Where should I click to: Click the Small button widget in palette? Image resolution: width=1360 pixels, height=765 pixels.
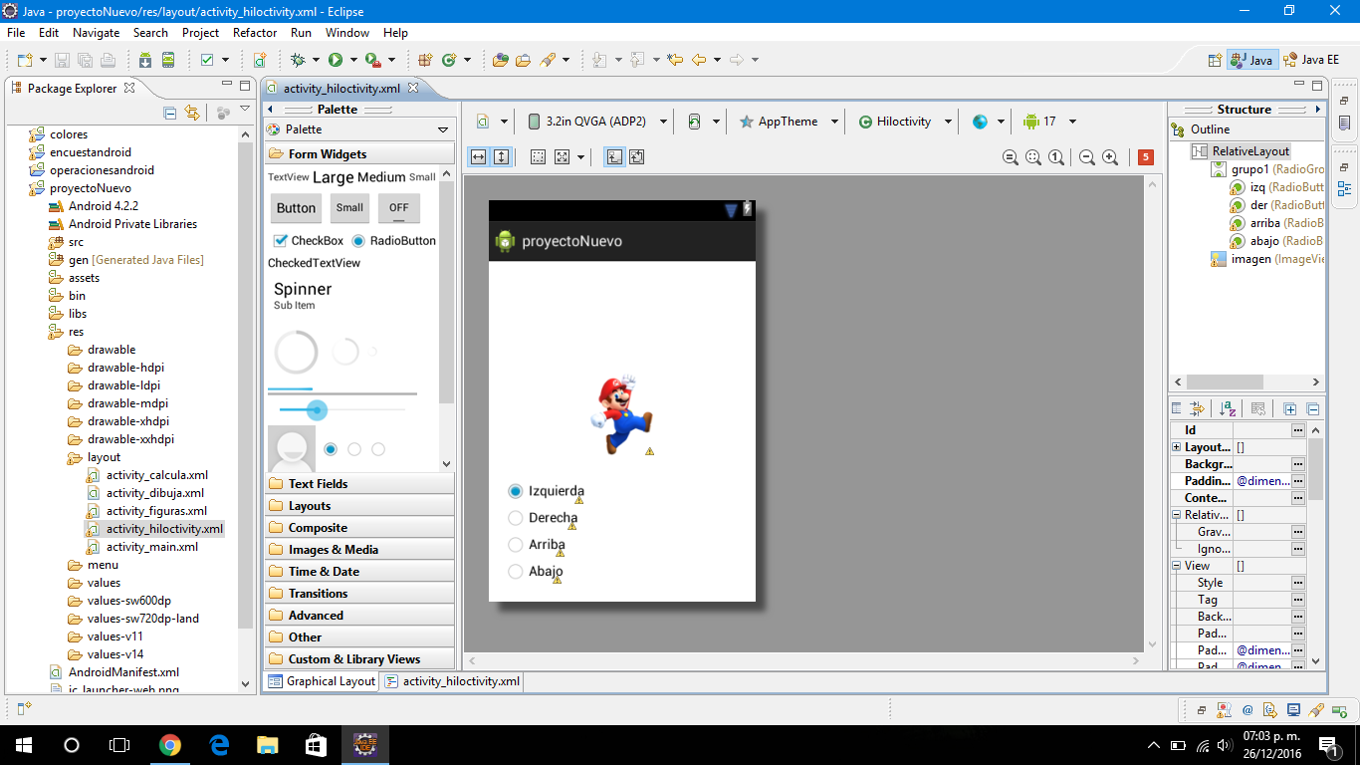pyautogui.click(x=350, y=208)
